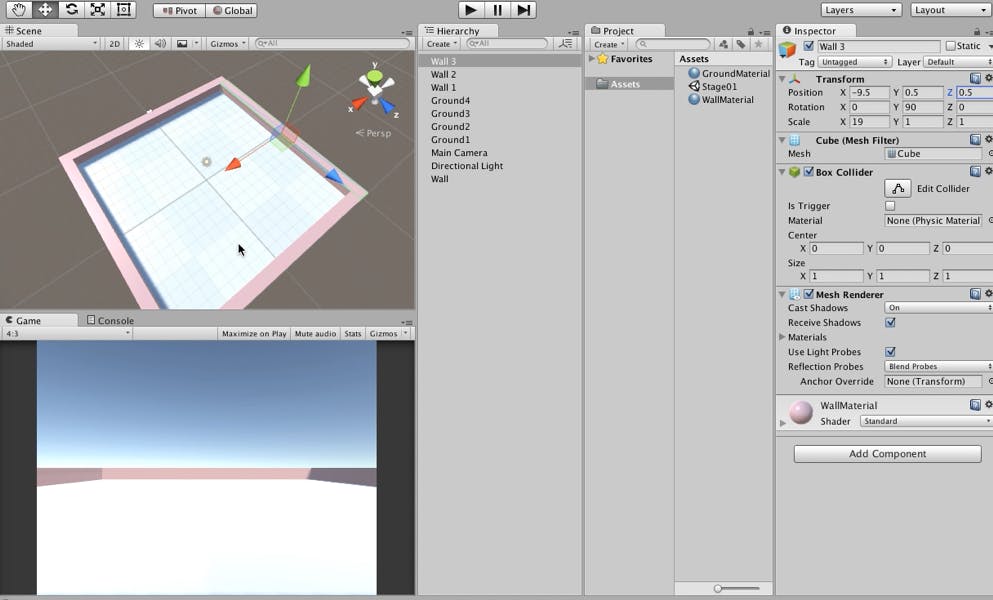This screenshot has width=993, height=600.
Task: Toggle Inspector lock icon
Action: [977, 31]
